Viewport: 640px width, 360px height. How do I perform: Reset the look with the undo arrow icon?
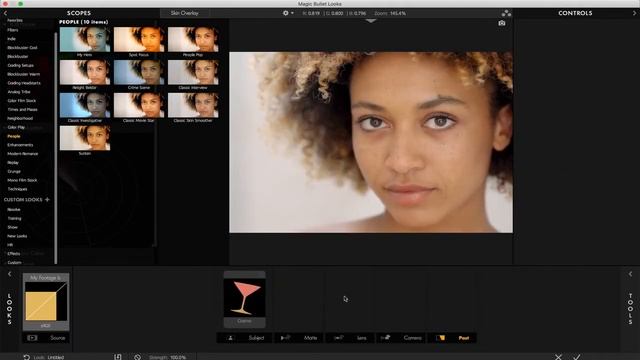27,357
